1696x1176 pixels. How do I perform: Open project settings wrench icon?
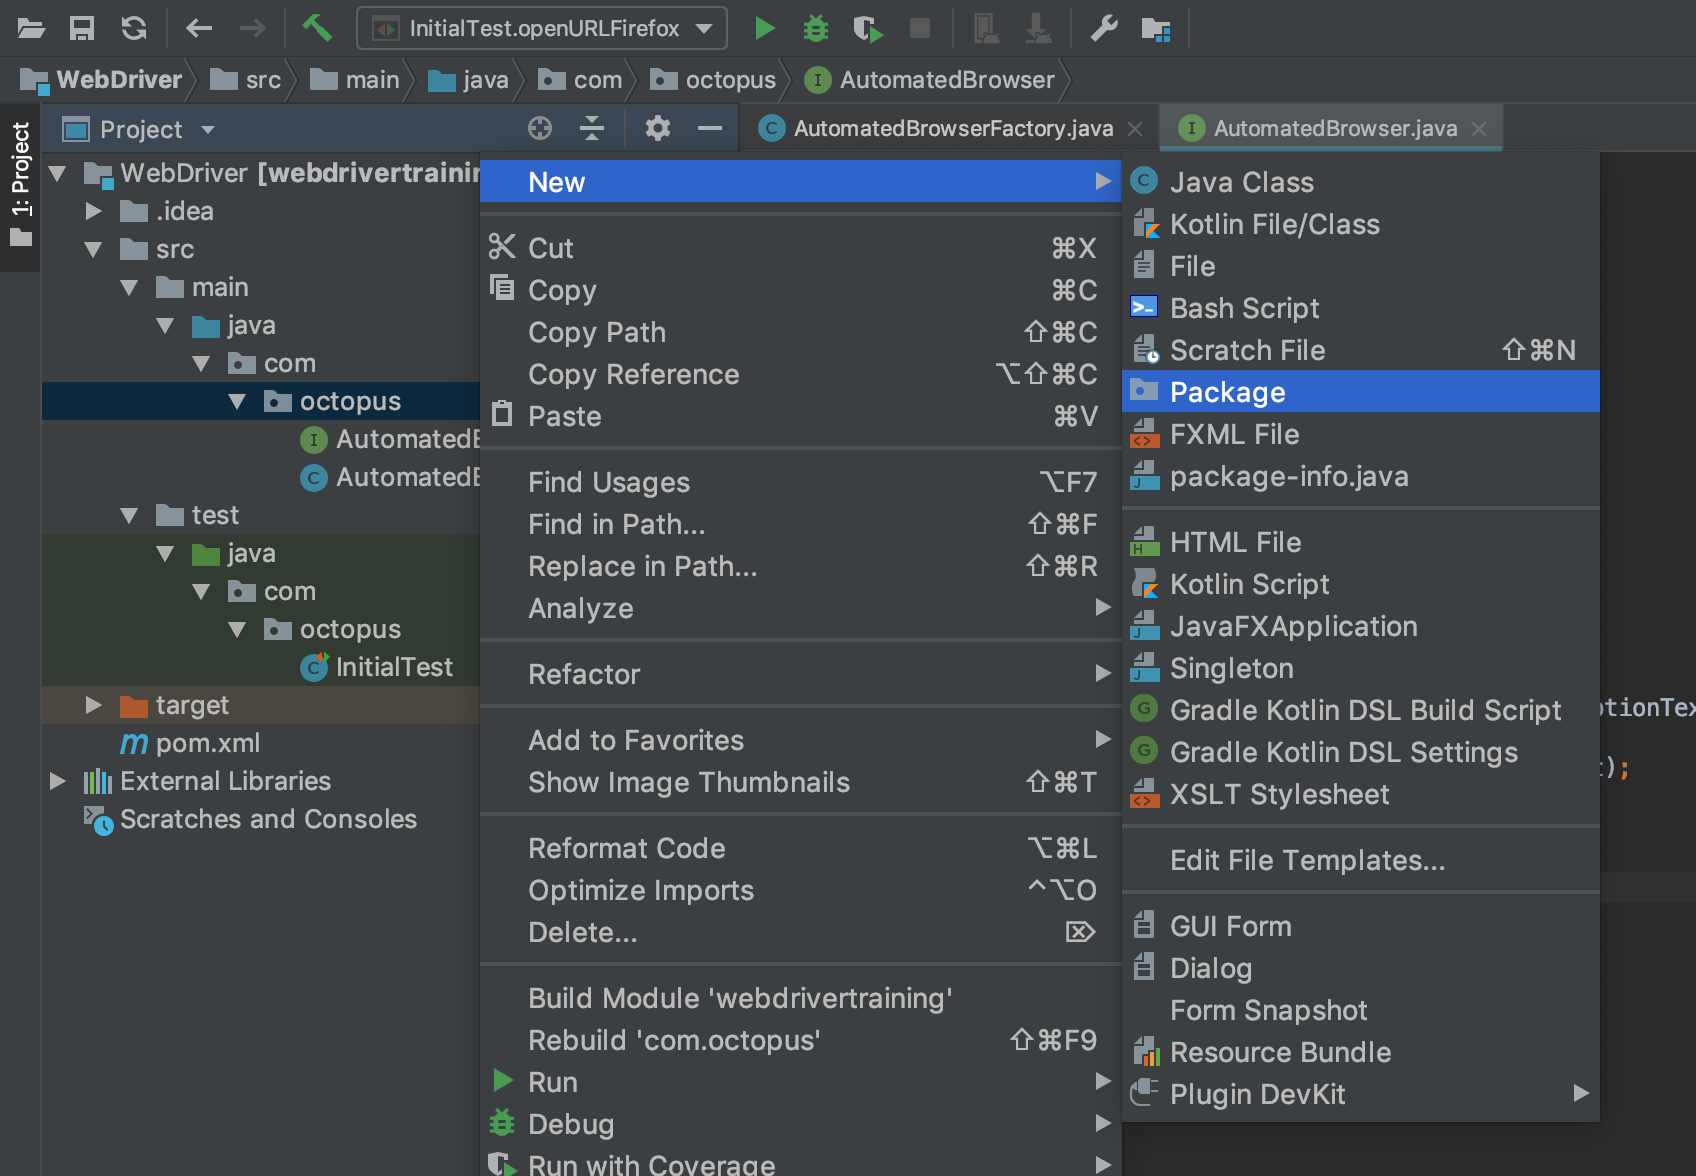click(x=1104, y=28)
